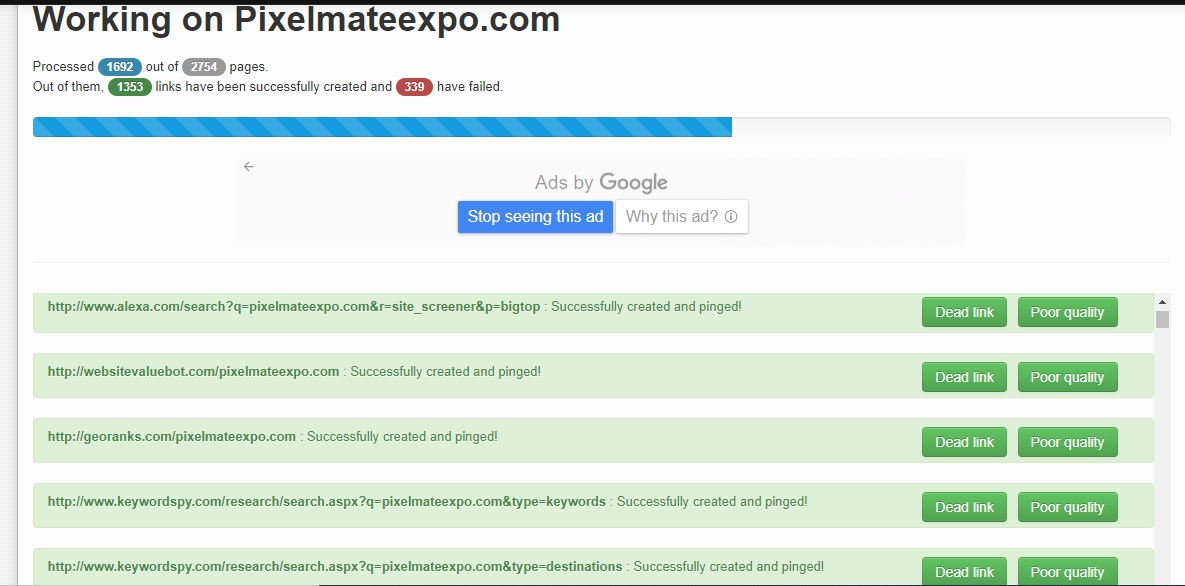The height and width of the screenshot is (586, 1185).
Task: Open the websitevaluebot.com/pixelmateexpo.com URL
Action: (x=193, y=372)
